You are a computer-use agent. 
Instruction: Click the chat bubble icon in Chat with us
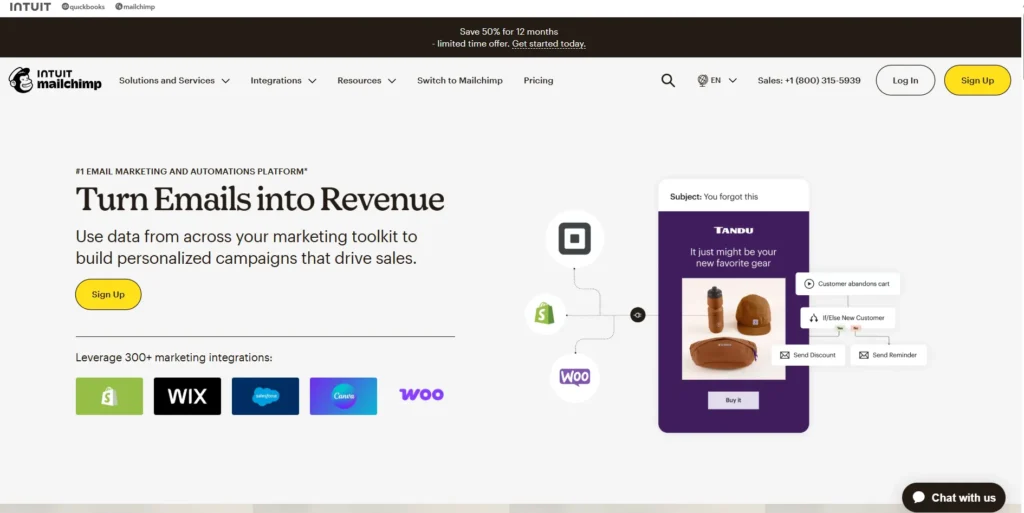coord(919,497)
